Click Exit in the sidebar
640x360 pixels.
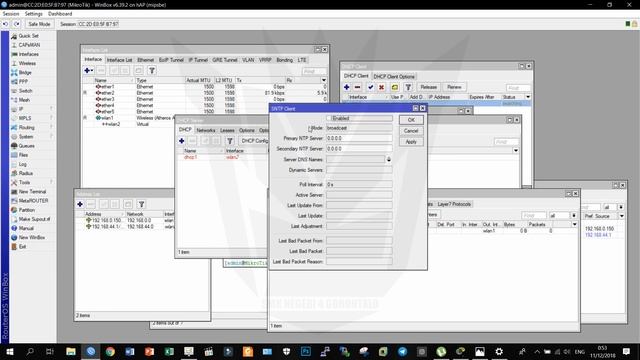tap(22, 247)
